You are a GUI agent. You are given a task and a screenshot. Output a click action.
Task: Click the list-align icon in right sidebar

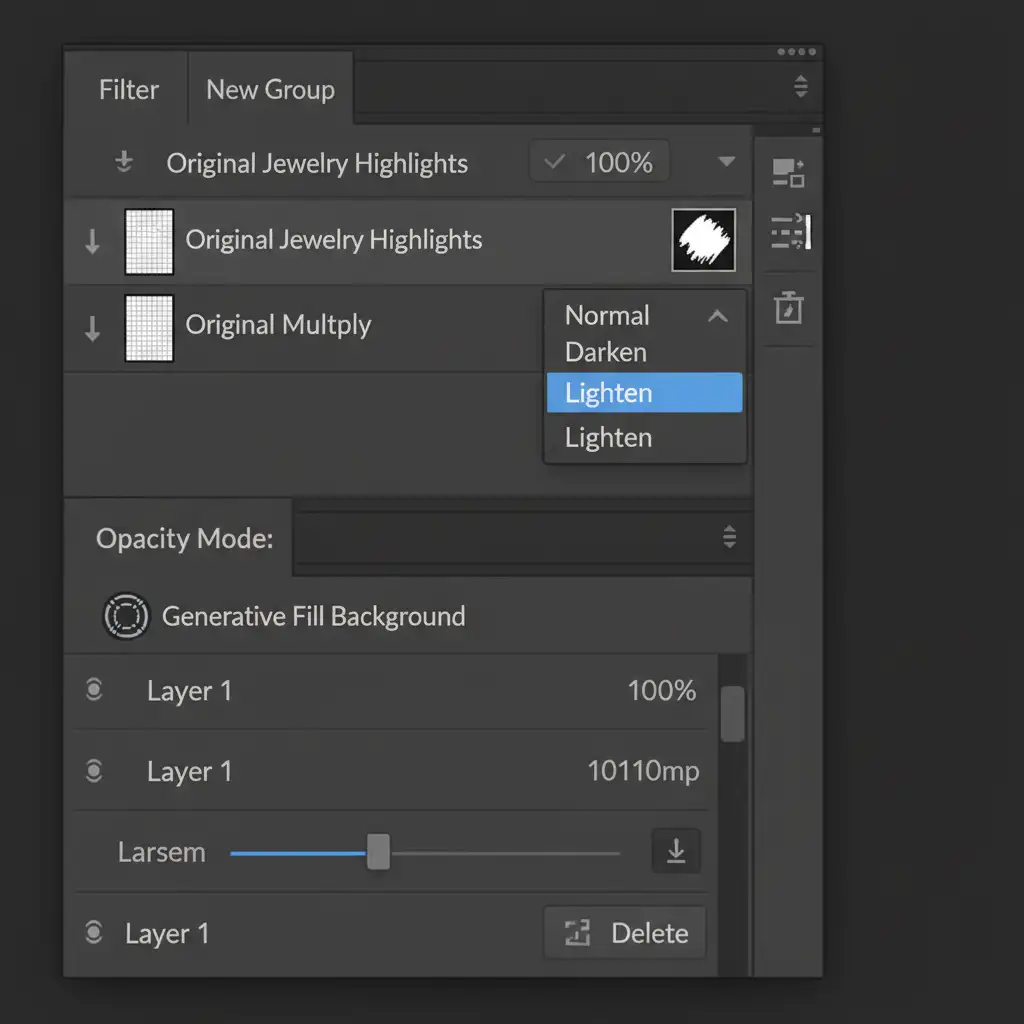click(791, 233)
